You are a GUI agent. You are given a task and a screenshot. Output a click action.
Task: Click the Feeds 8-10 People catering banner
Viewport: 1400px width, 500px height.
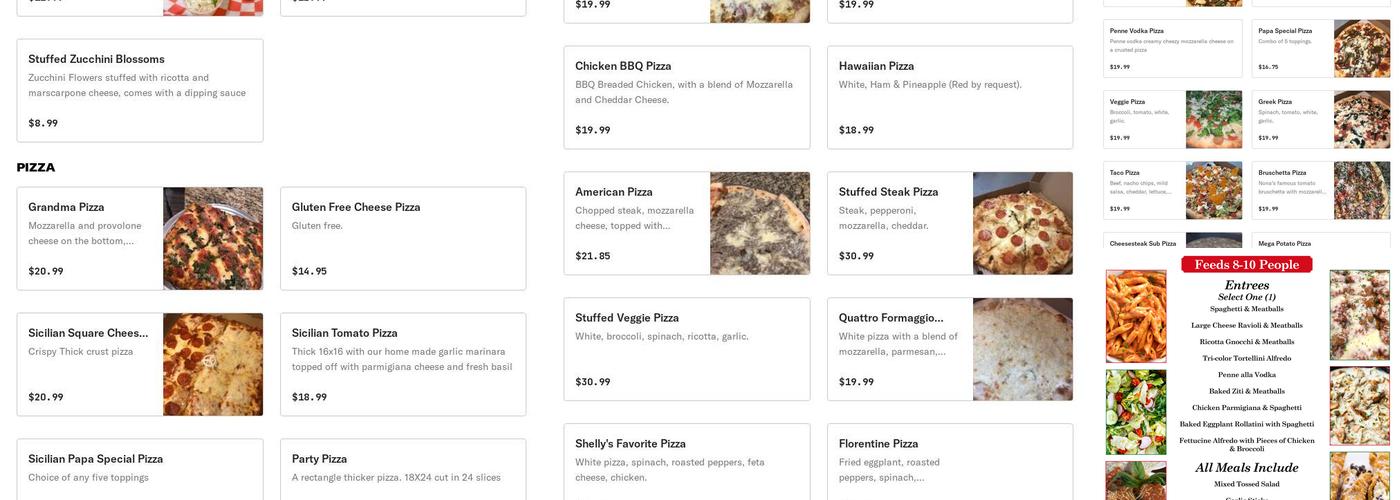click(1247, 265)
